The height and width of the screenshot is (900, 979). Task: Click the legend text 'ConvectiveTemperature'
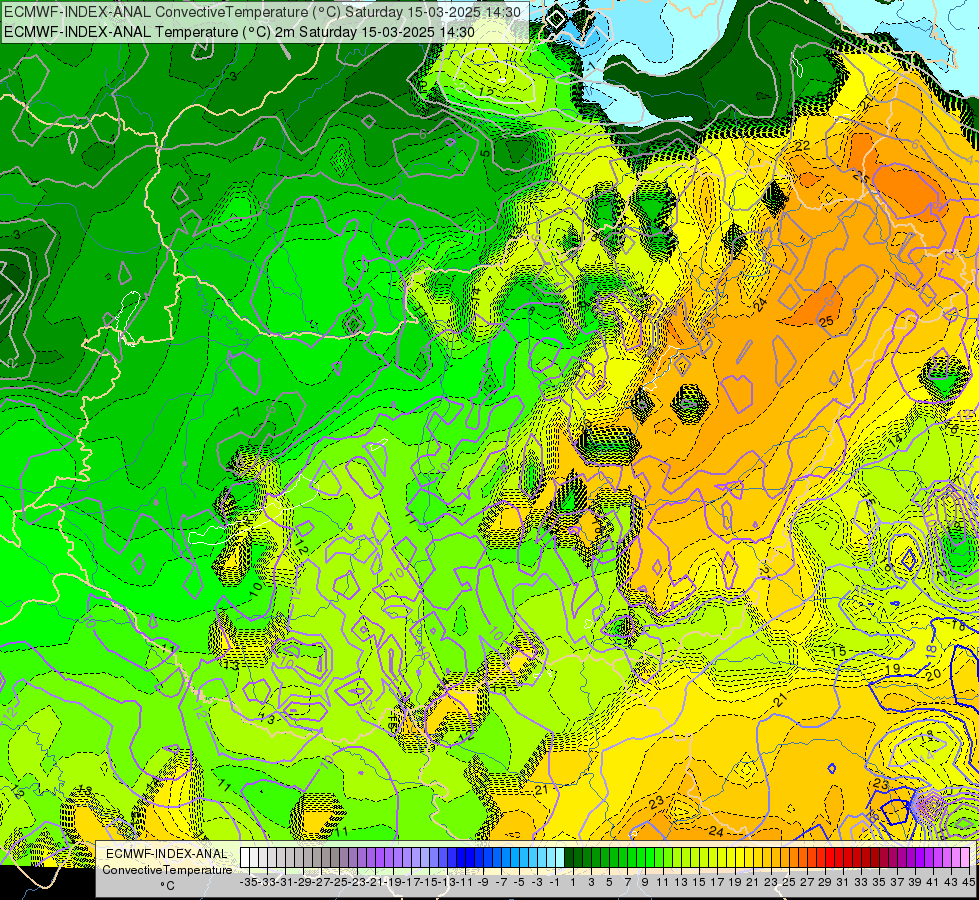[x=167, y=869]
